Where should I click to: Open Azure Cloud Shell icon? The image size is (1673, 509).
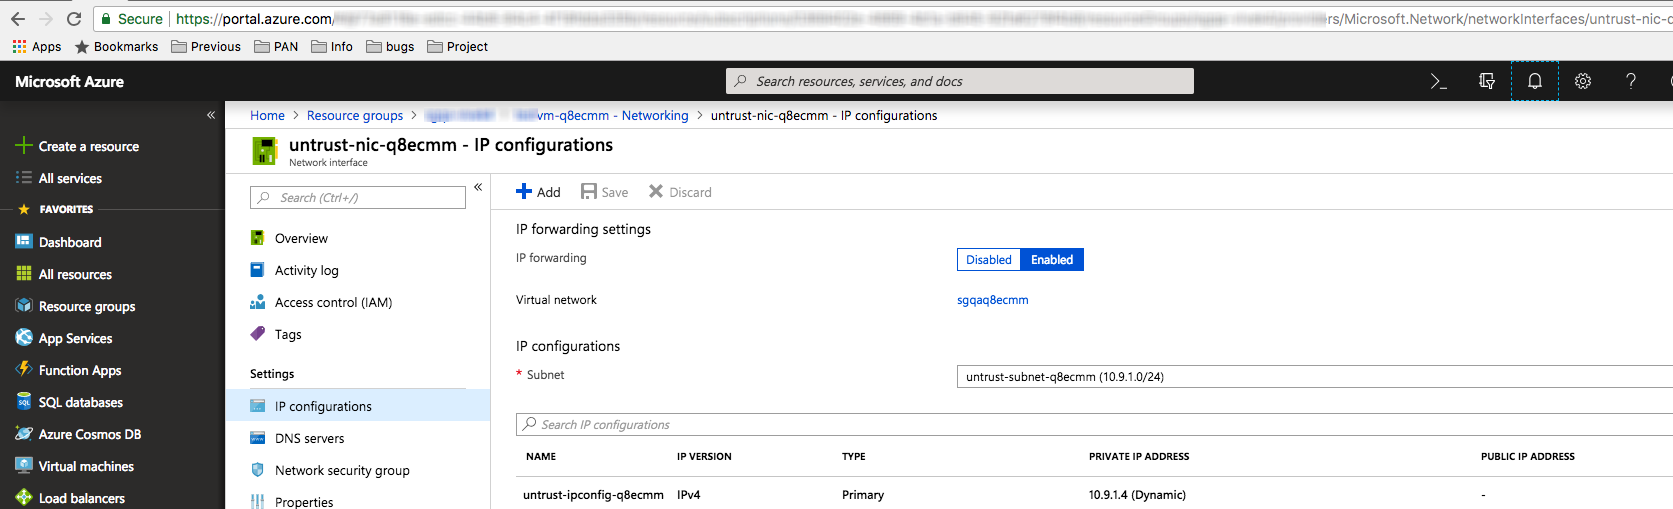[1438, 82]
